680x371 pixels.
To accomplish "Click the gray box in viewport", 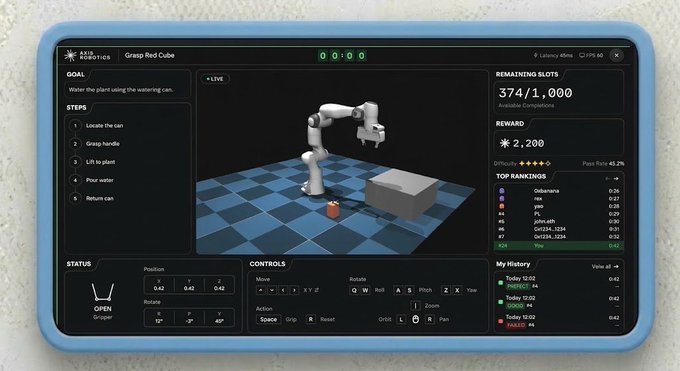I will tap(402, 194).
